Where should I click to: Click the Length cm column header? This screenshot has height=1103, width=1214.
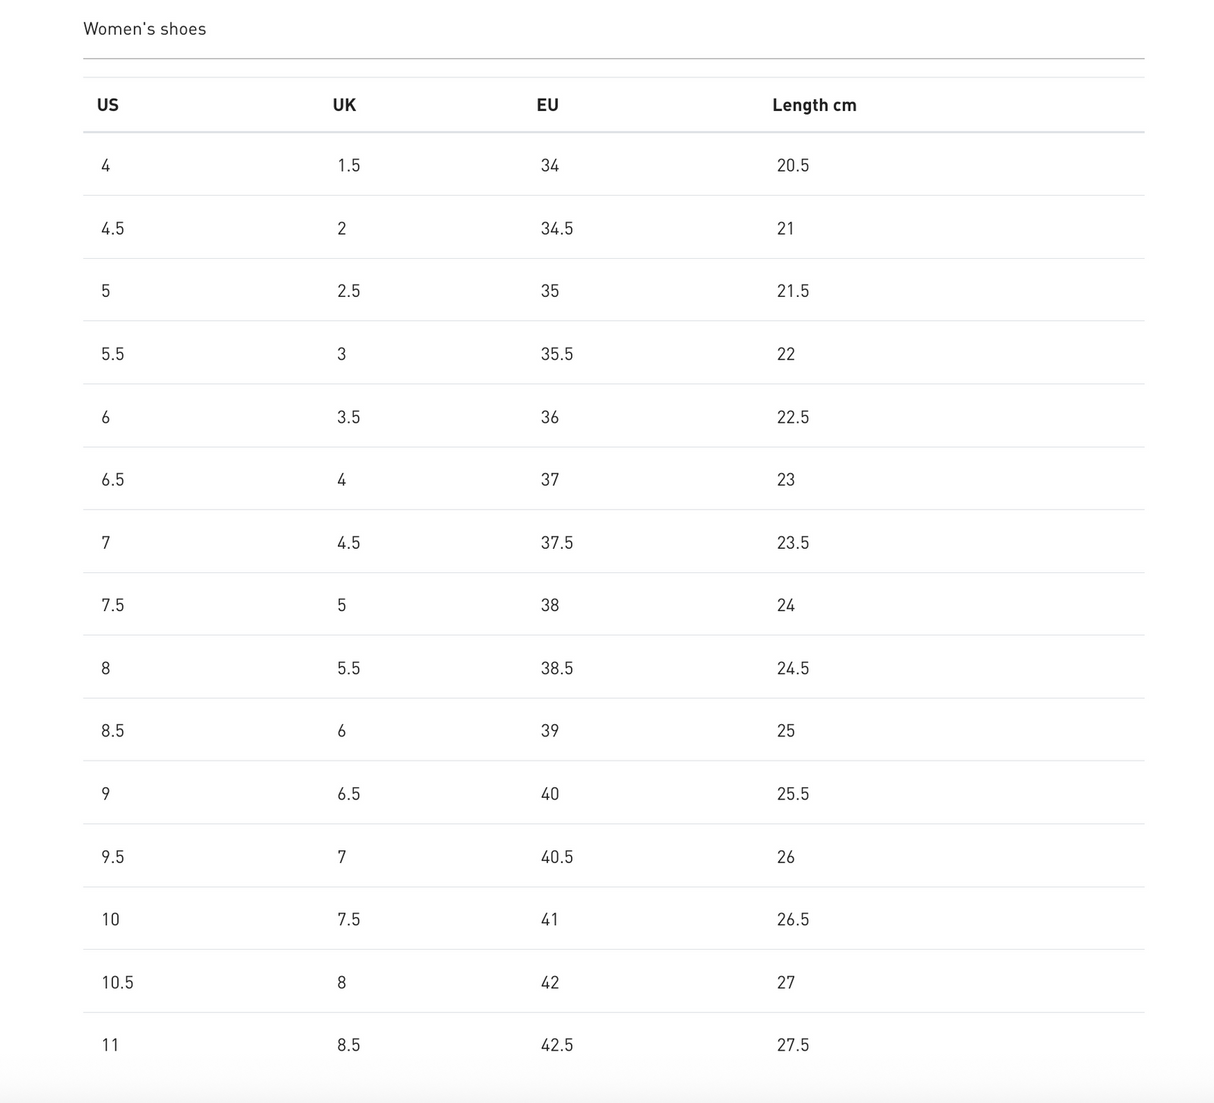[814, 105]
